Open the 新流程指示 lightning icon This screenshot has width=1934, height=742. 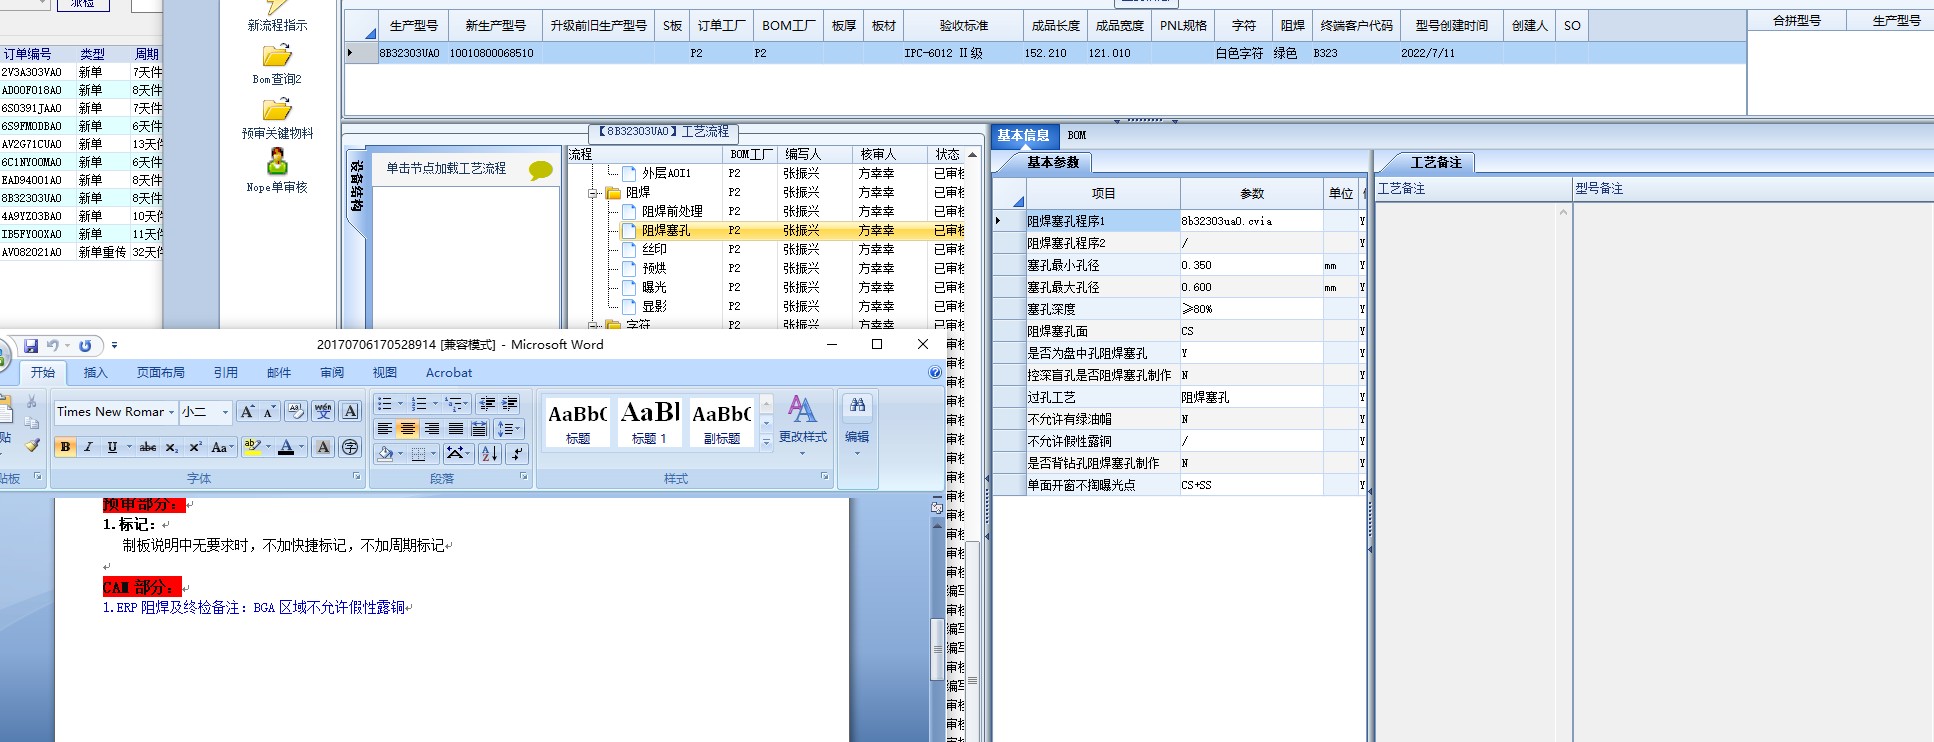pos(277,7)
